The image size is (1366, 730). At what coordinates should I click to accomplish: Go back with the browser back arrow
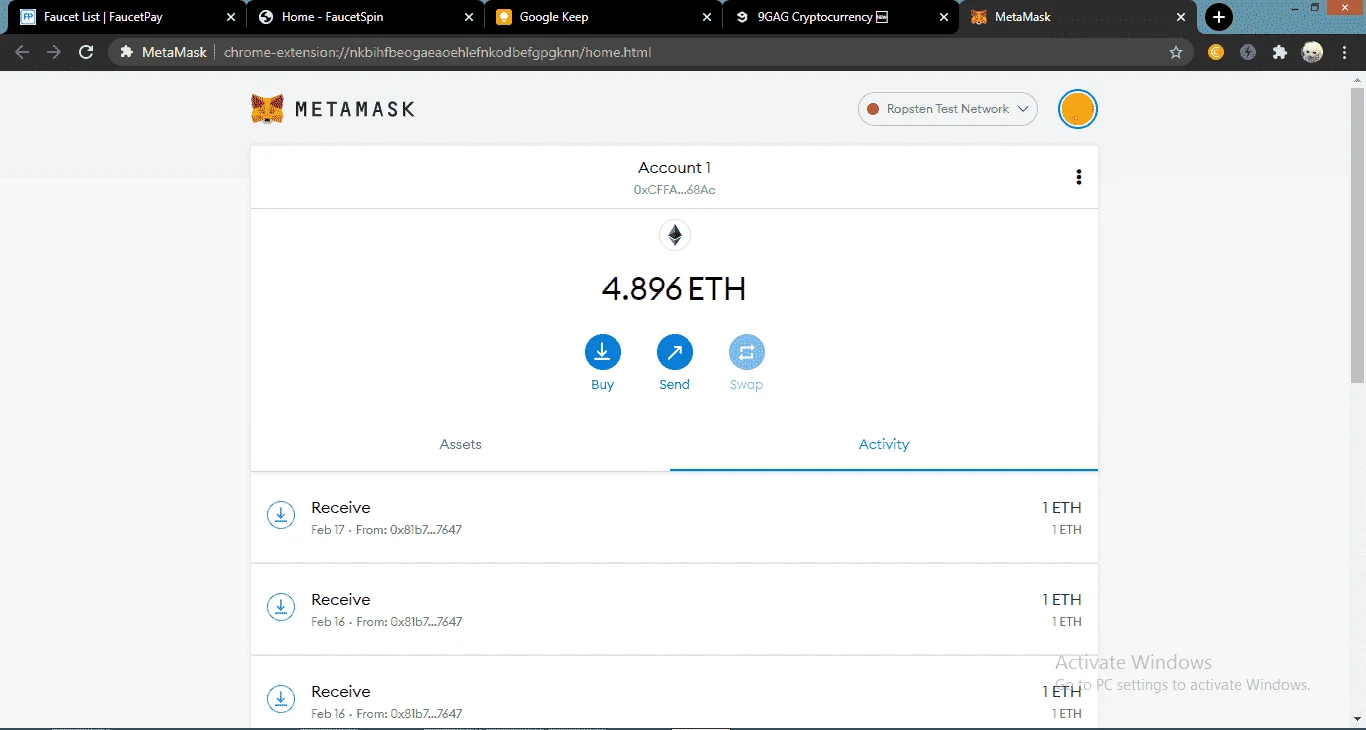point(22,52)
